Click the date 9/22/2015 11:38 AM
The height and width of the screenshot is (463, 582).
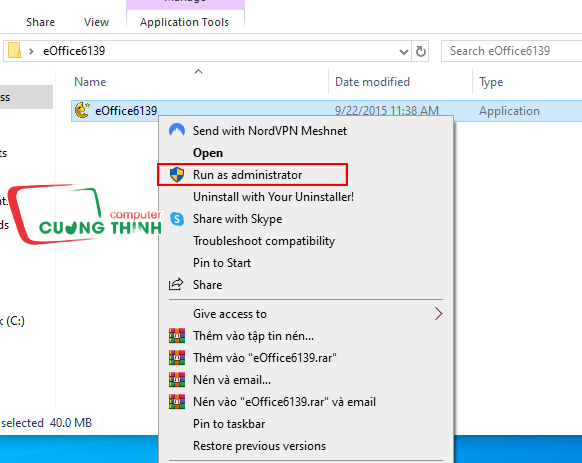tap(386, 111)
